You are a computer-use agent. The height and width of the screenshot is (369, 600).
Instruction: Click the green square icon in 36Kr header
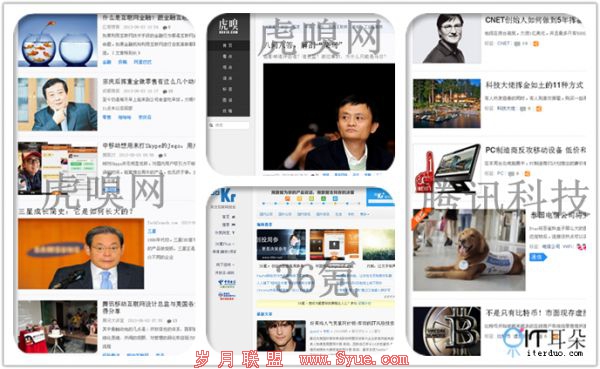click(323, 199)
